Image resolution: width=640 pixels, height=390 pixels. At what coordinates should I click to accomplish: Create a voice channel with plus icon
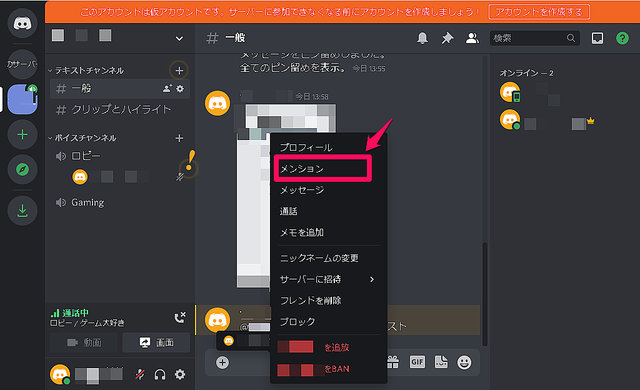point(179,138)
